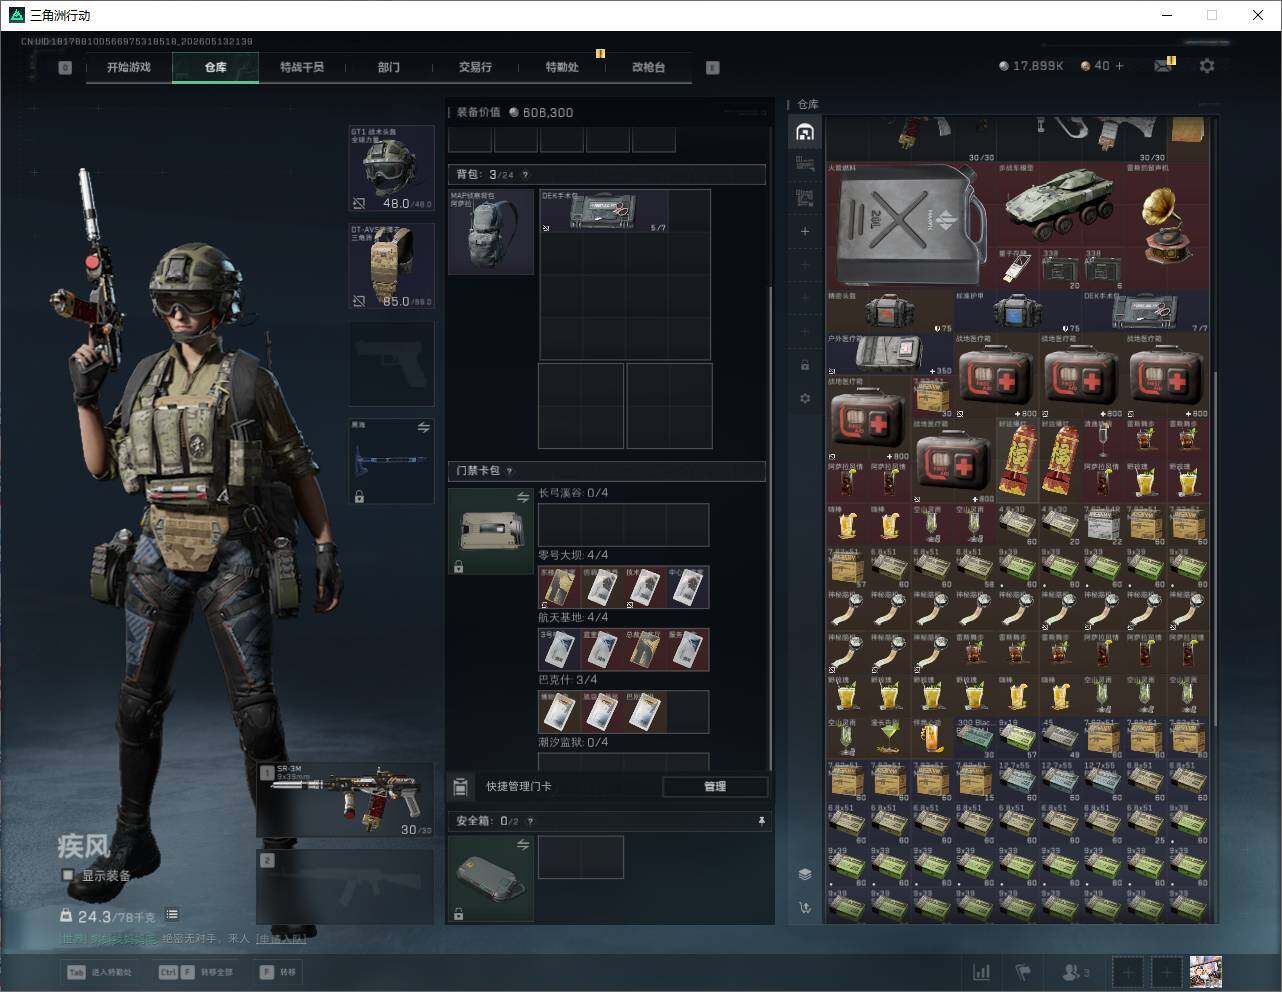Select first keycard in 零号大坝 row

pyautogui.click(x=559, y=588)
